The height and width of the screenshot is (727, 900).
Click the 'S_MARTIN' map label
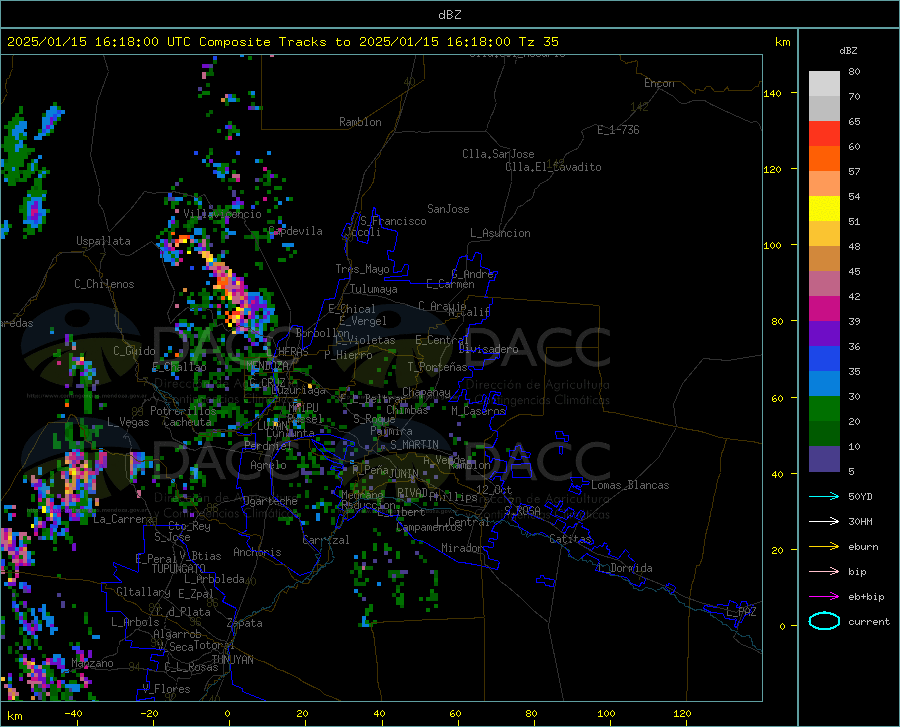click(x=414, y=445)
